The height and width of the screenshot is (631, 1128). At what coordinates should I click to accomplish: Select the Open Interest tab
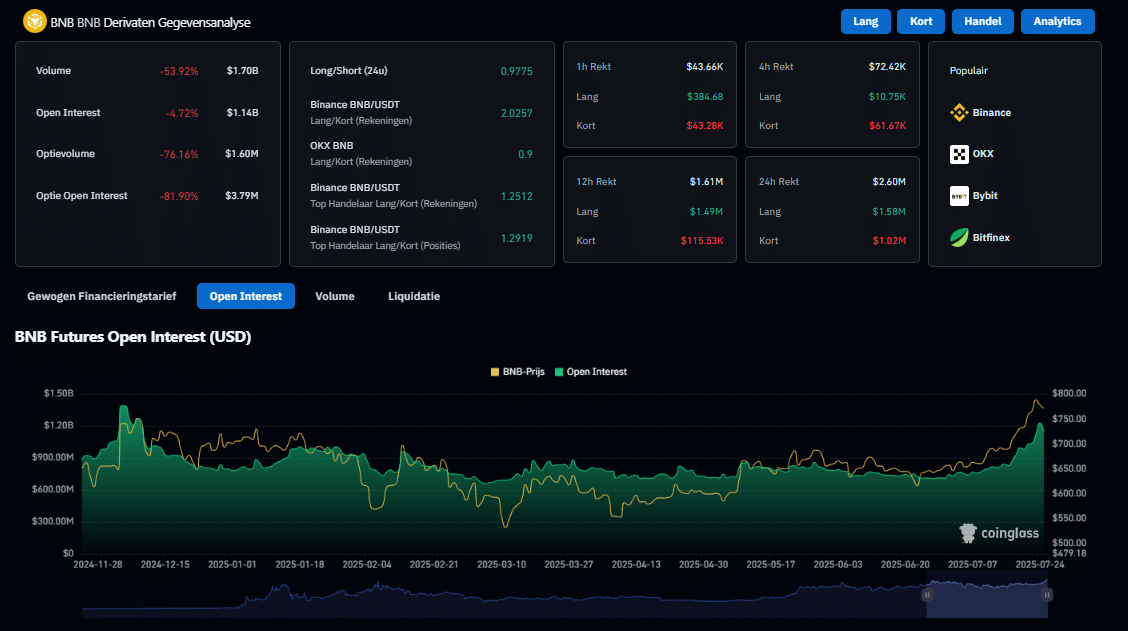(x=245, y=296)
